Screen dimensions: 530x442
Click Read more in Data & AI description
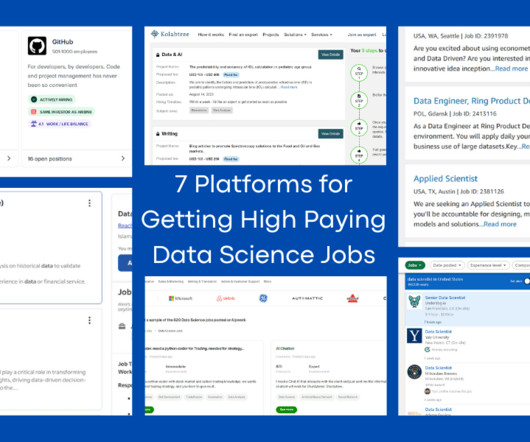(289, 87)
